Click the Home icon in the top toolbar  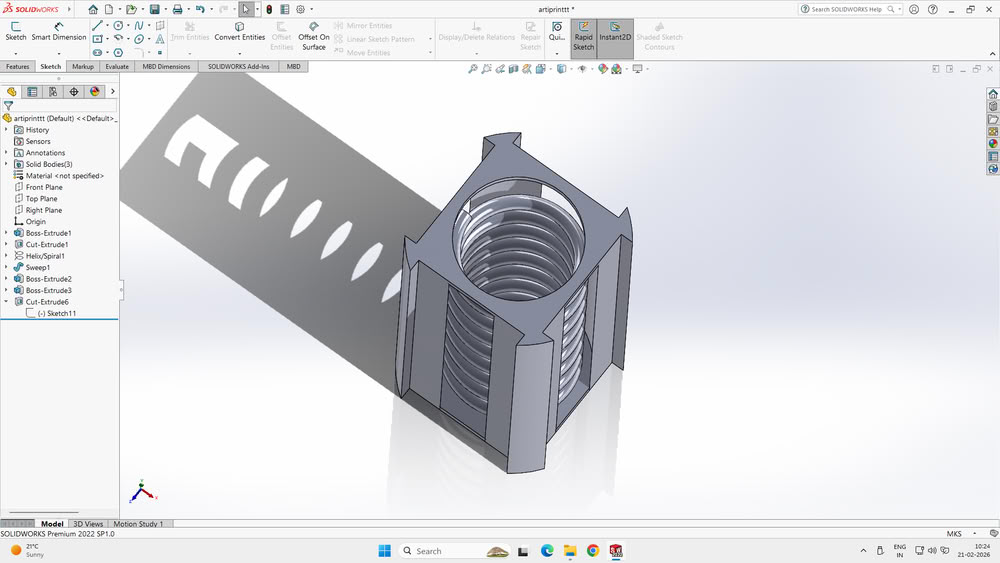(93, 10)
